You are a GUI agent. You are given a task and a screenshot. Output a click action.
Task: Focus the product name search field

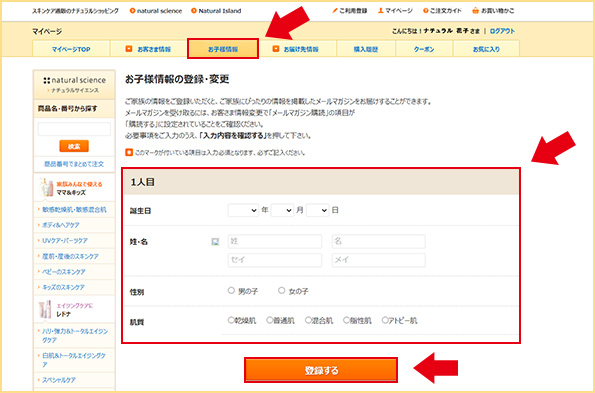[74, 129]
